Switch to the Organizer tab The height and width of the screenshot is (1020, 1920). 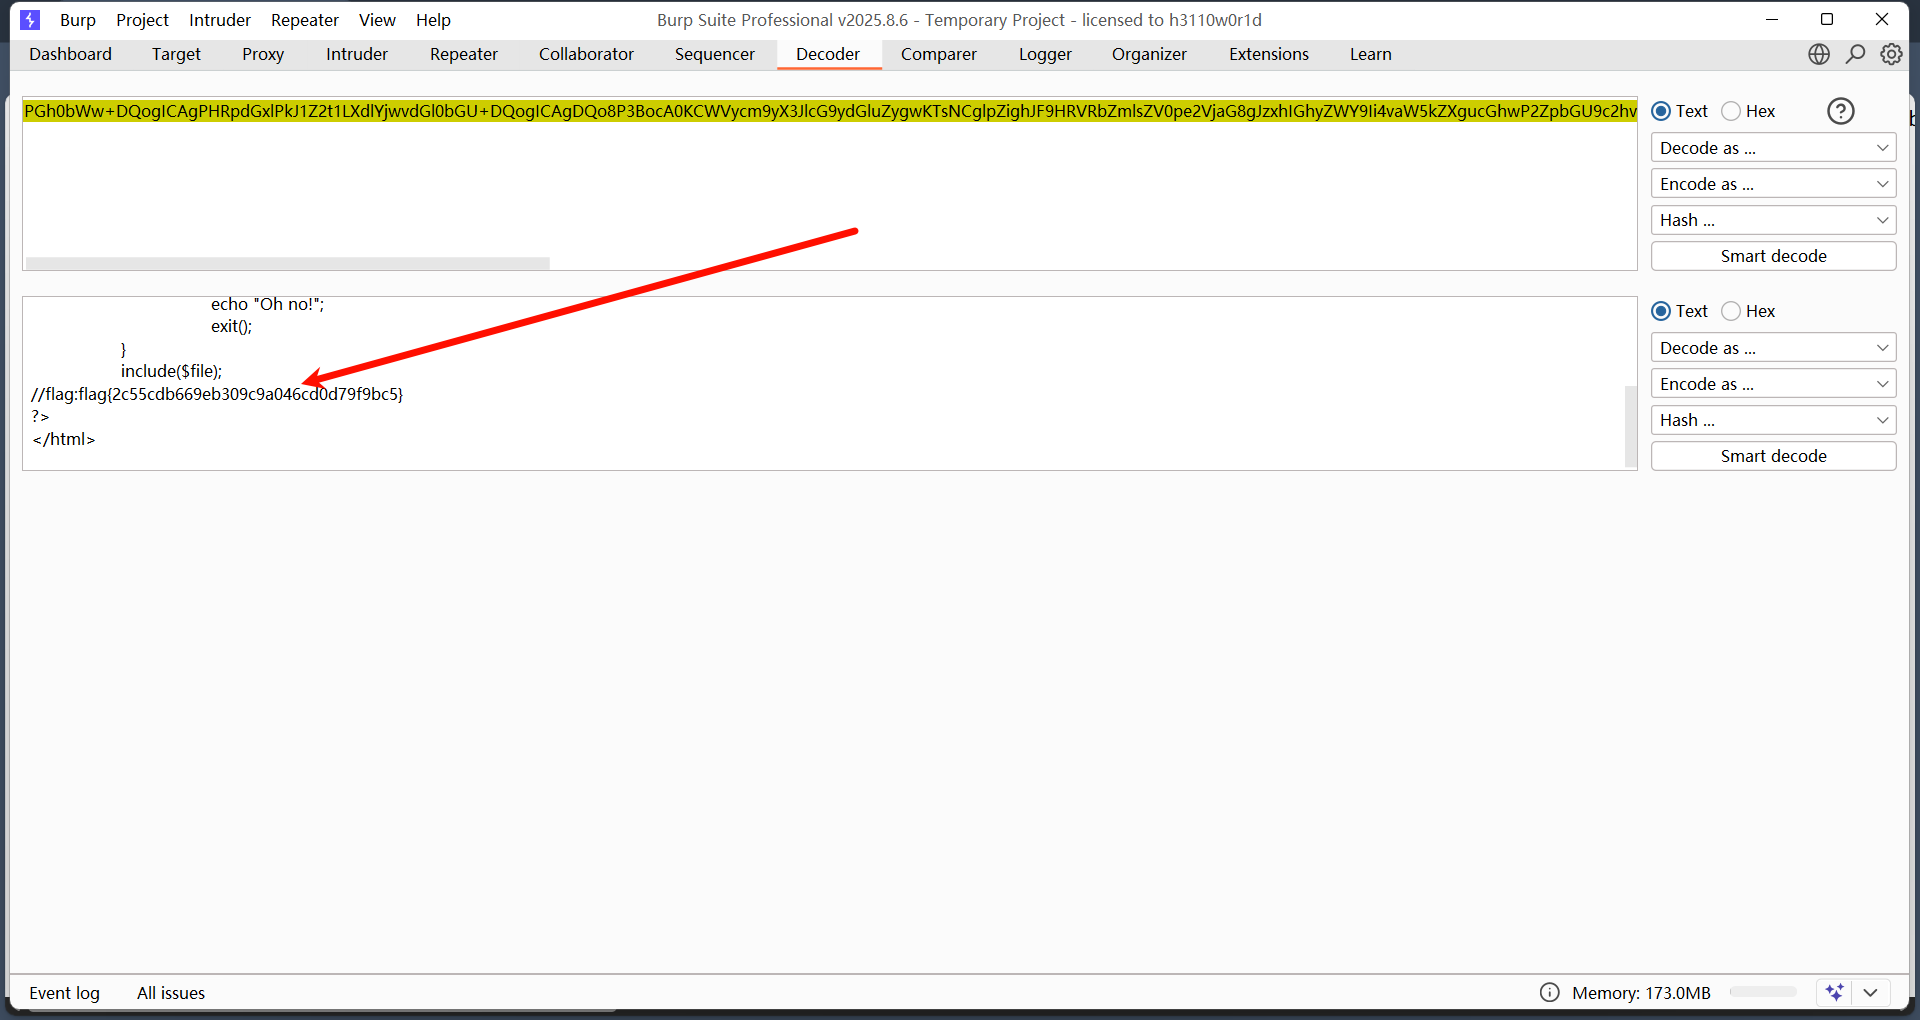point(1149,54)
